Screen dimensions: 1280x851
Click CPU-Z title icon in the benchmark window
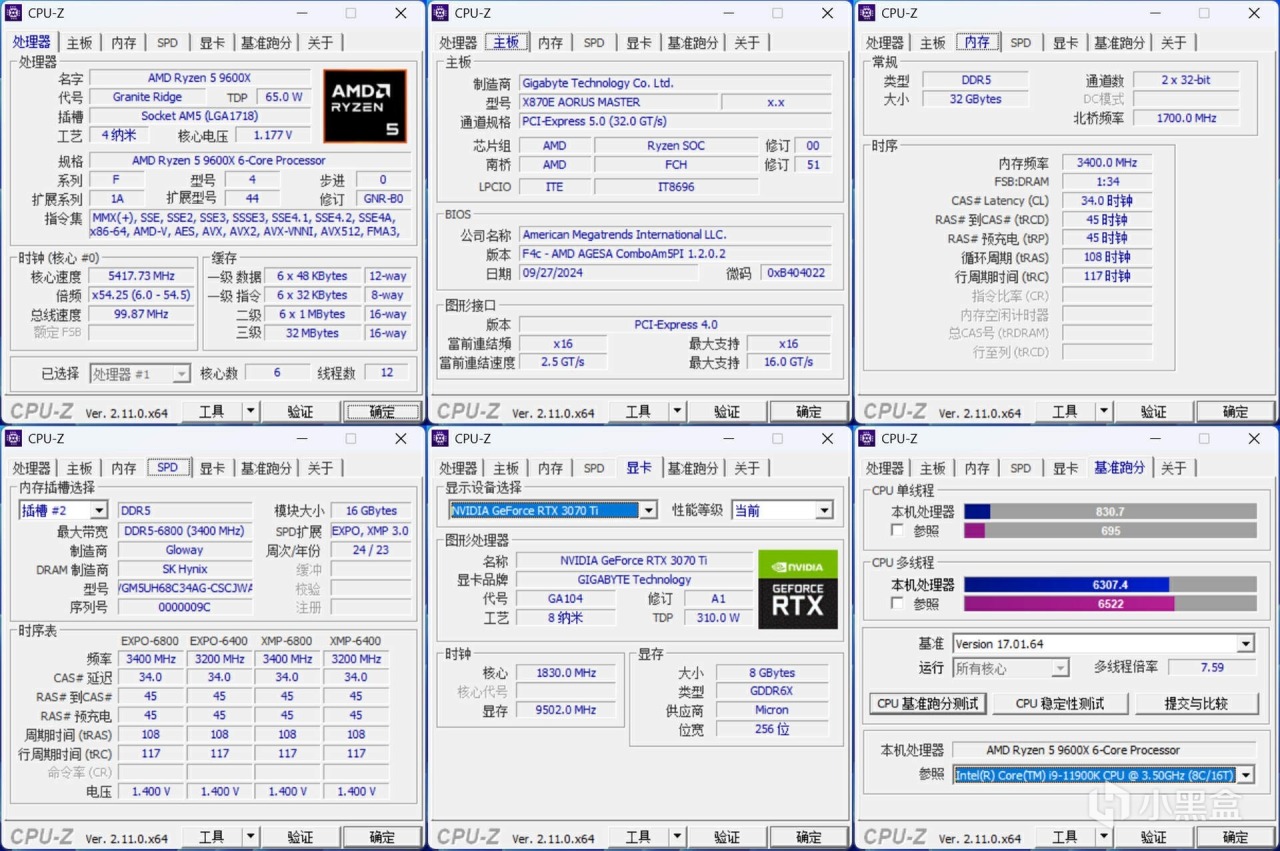click(x=867, y=438)
